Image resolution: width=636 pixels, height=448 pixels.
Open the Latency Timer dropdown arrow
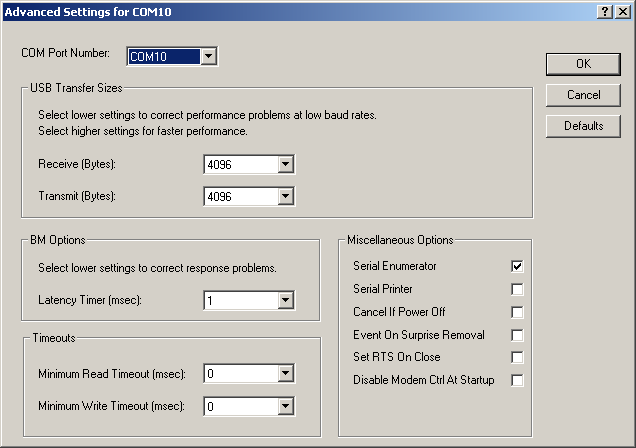coord(286,300)
